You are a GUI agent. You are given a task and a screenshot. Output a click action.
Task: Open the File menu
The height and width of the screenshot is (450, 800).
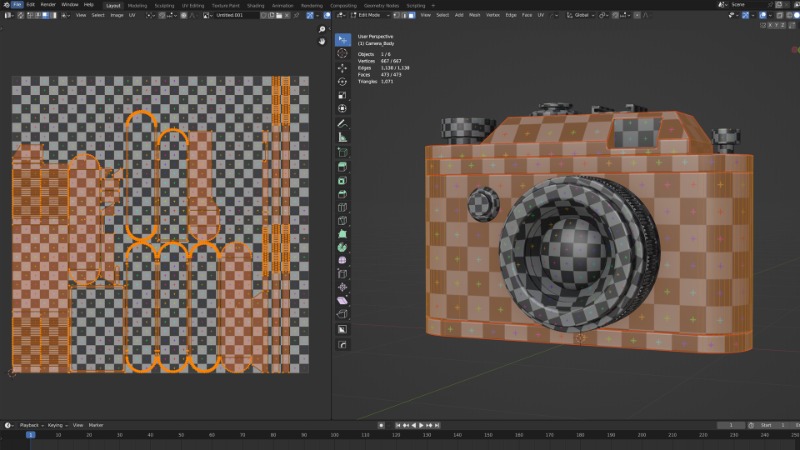pos(18,5)
